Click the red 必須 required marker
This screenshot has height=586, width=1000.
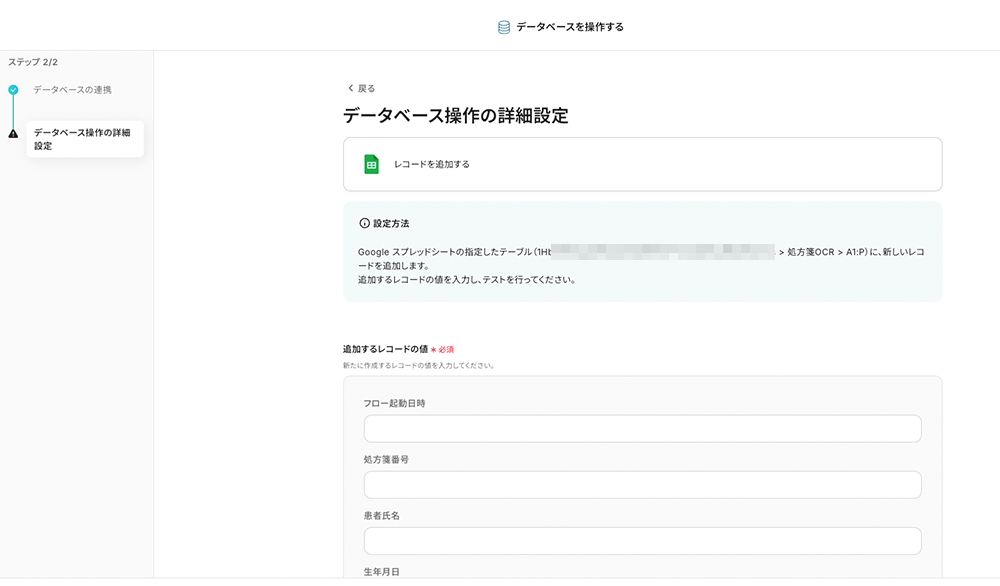point(446,350)
